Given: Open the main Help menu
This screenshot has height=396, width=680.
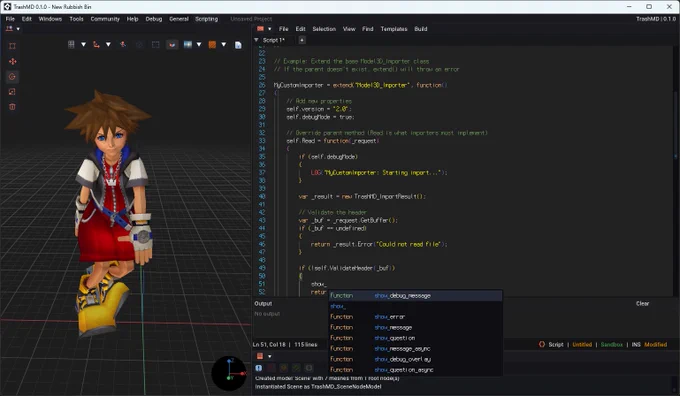Looking at the screenshot, I should coord(132,19).
